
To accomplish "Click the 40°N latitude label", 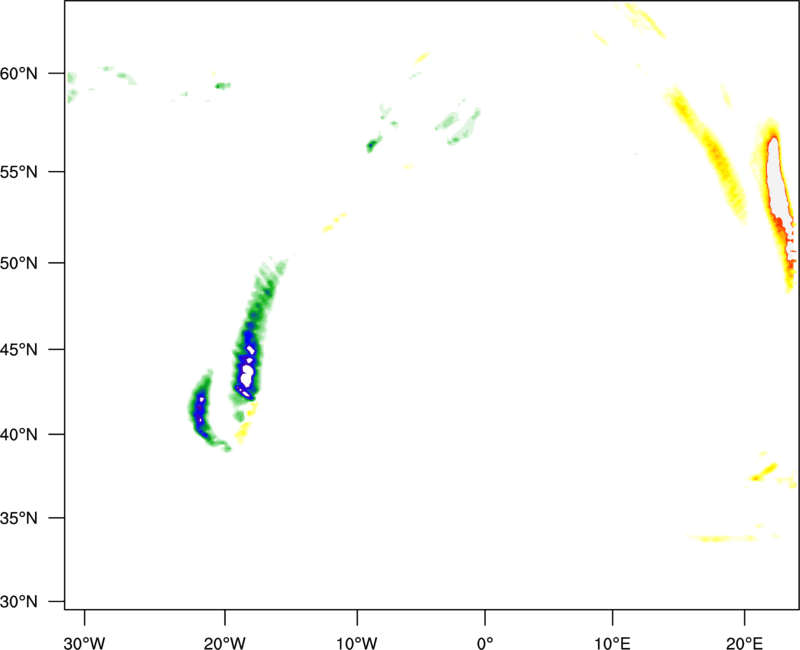I will (x=19, y=435).
